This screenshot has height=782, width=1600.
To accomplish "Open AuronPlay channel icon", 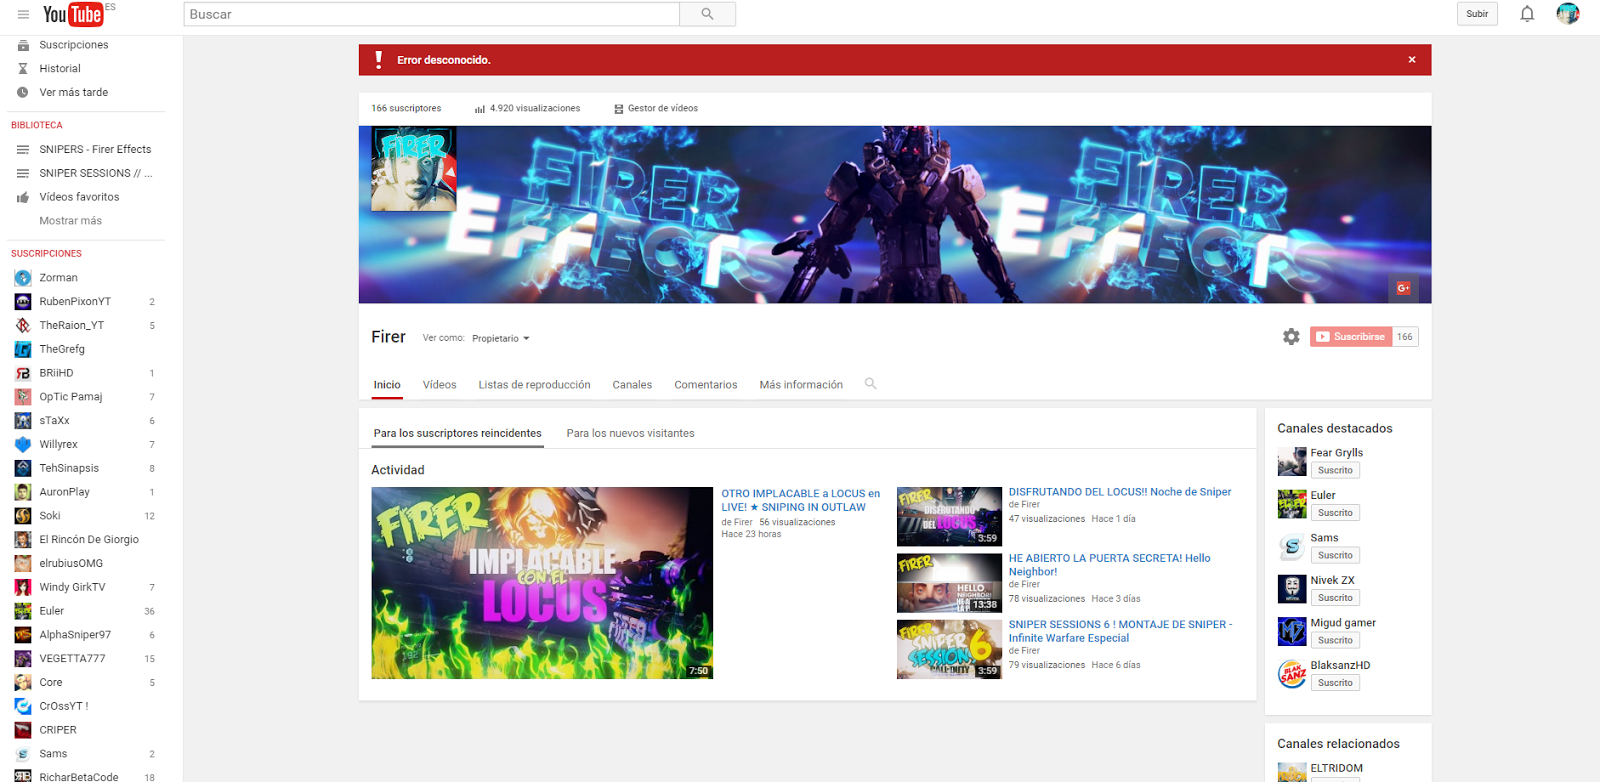I will 23,492.
